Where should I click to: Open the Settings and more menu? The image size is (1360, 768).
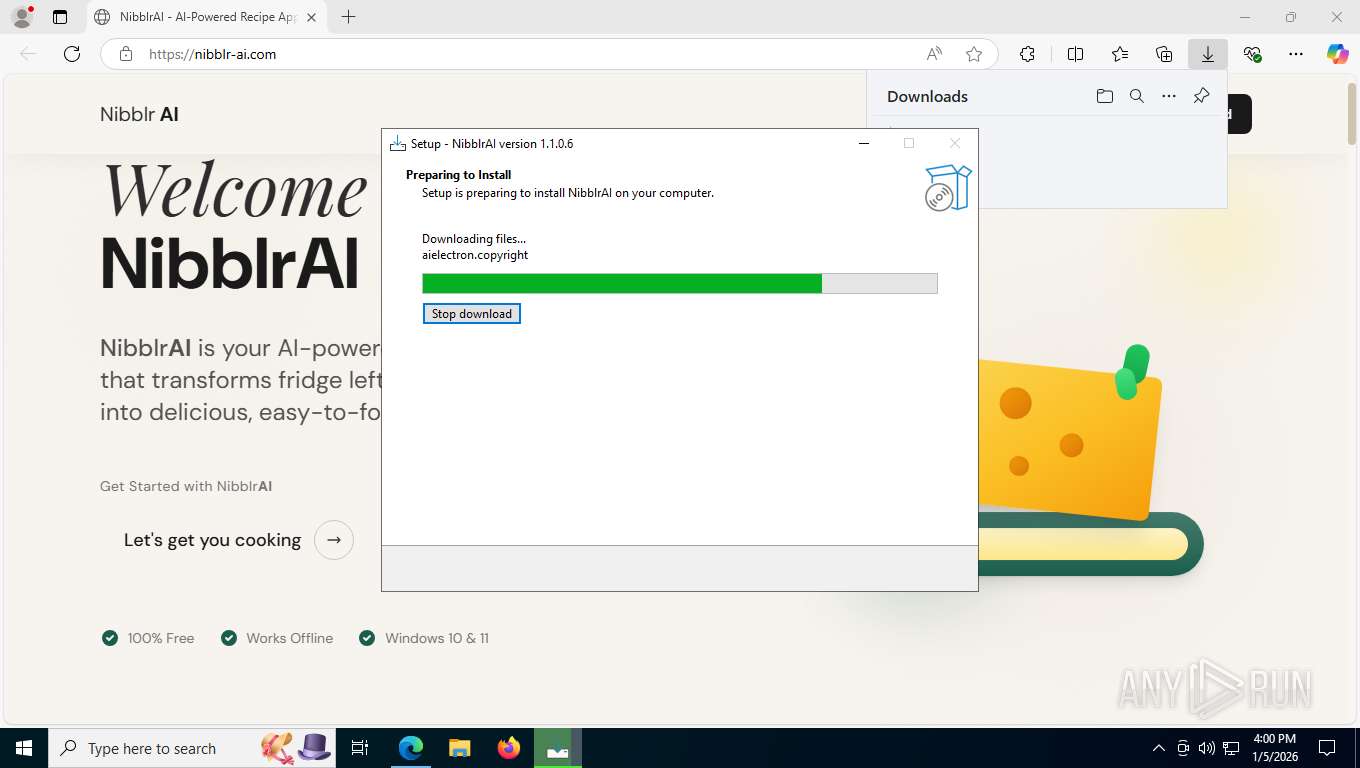click(x=1296, y=54)
